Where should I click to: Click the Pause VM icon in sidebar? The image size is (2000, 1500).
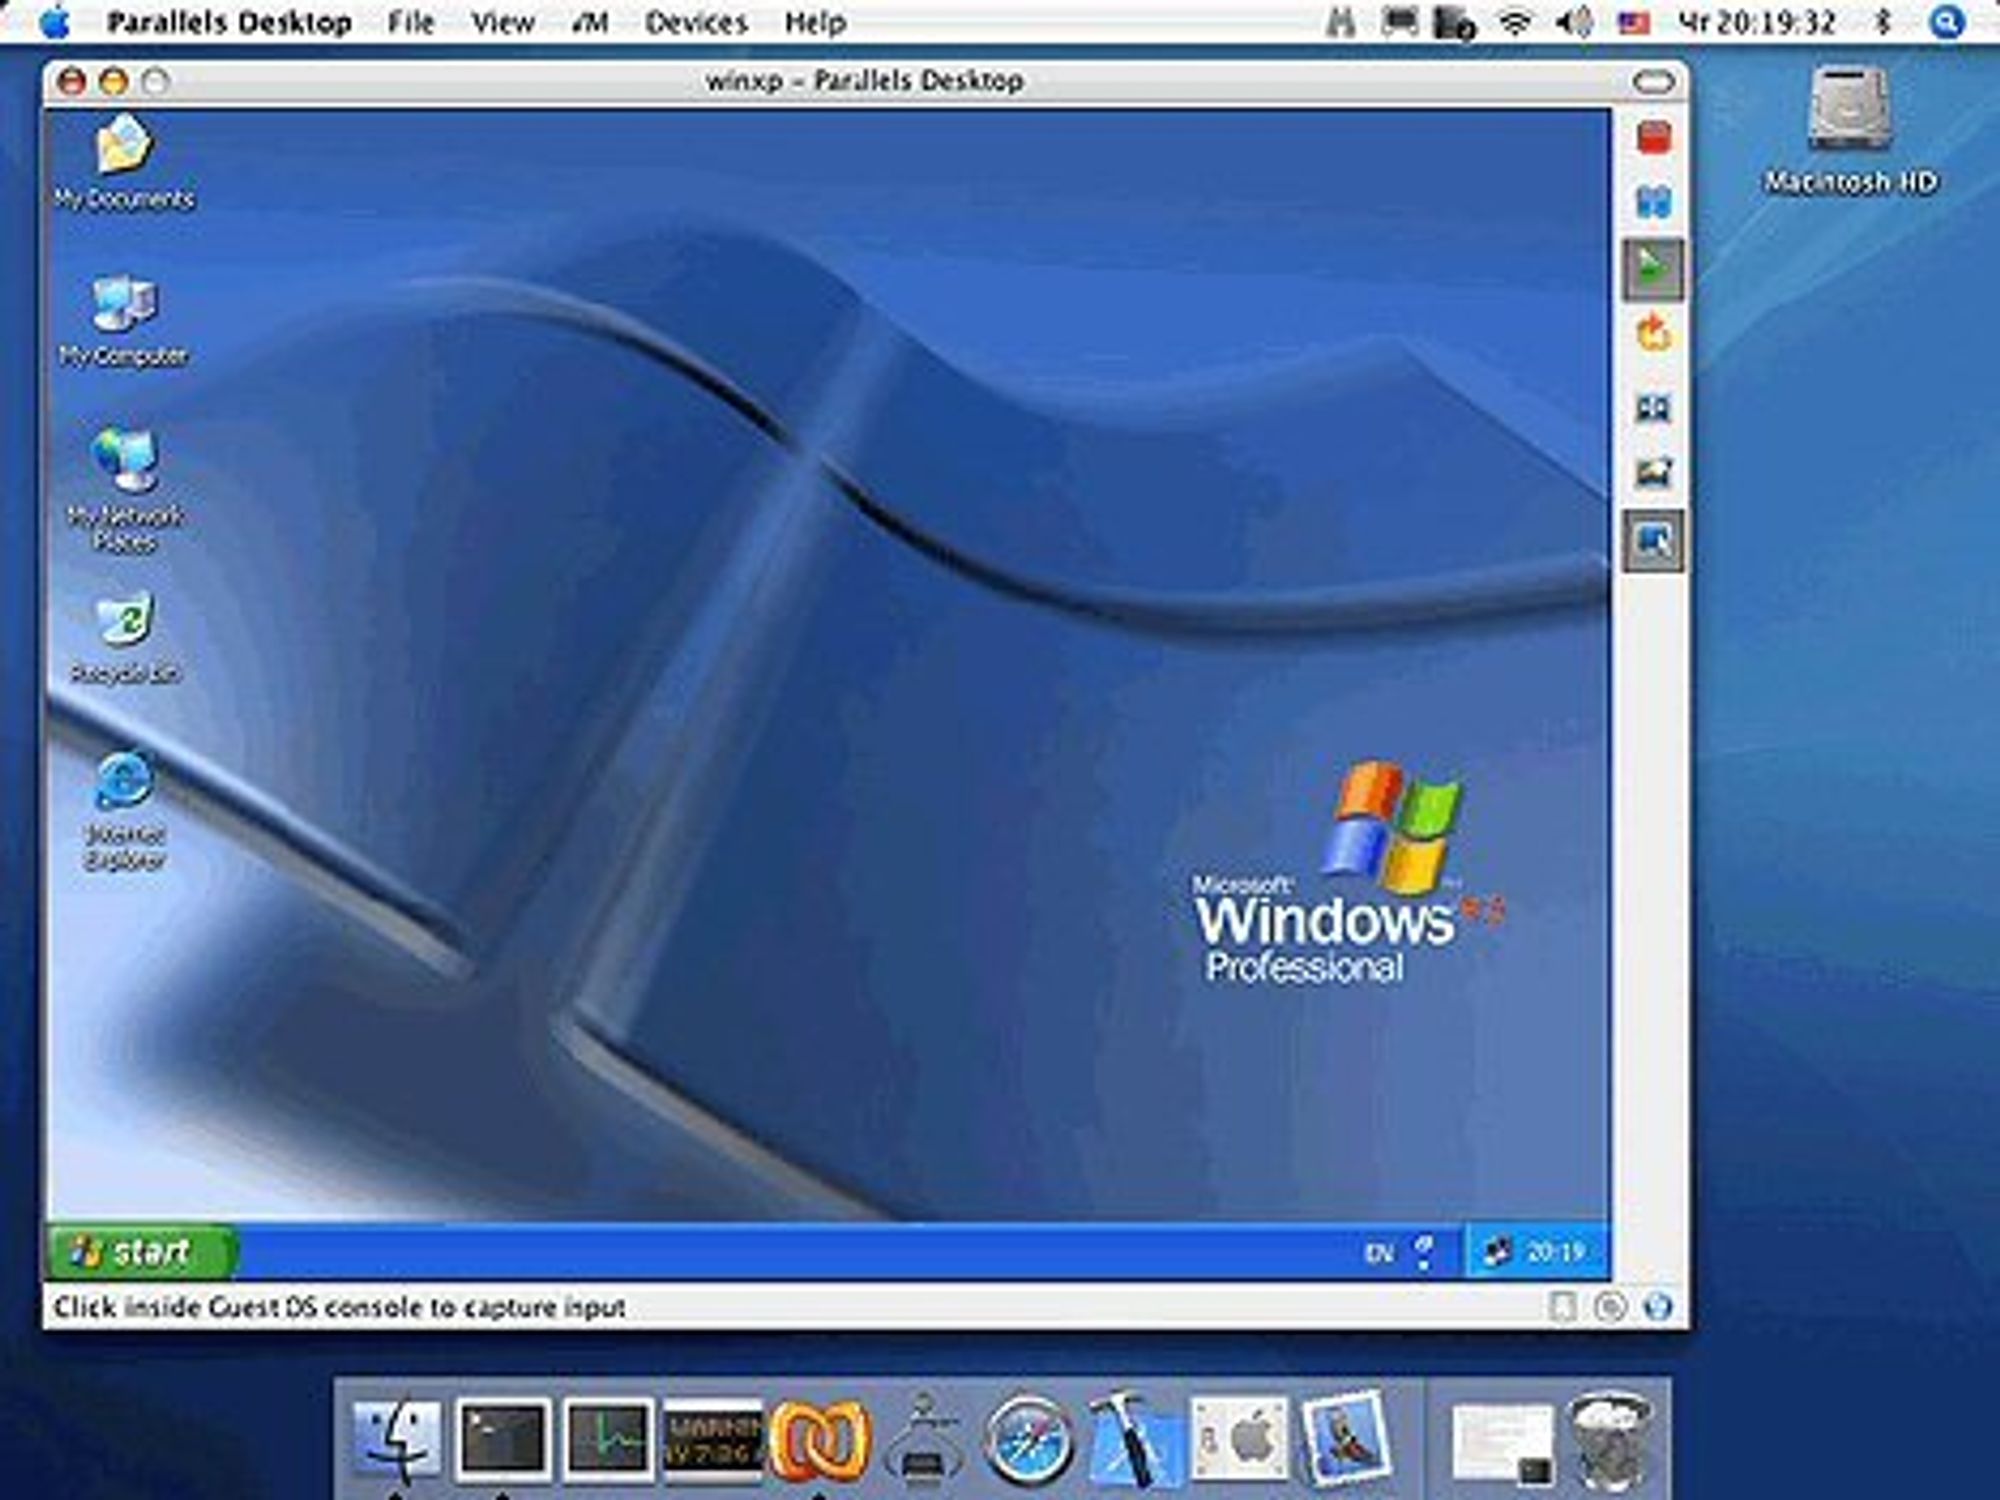tap(1654, 202)
